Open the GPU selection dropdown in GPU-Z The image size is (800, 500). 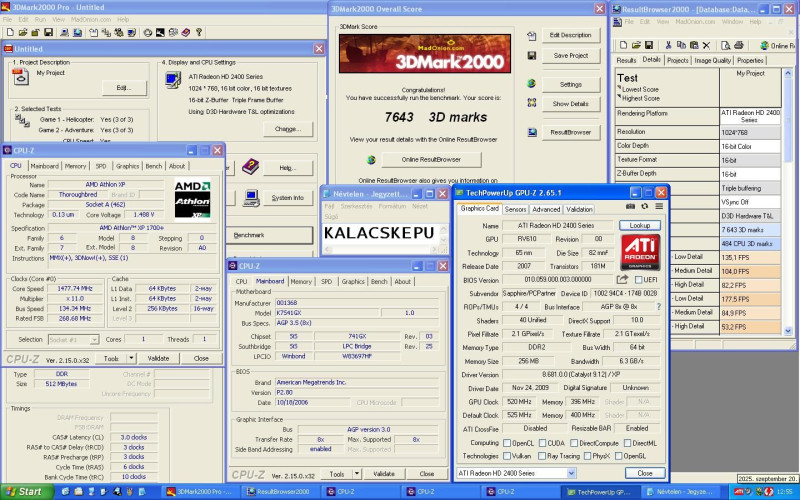click(571, 473)
